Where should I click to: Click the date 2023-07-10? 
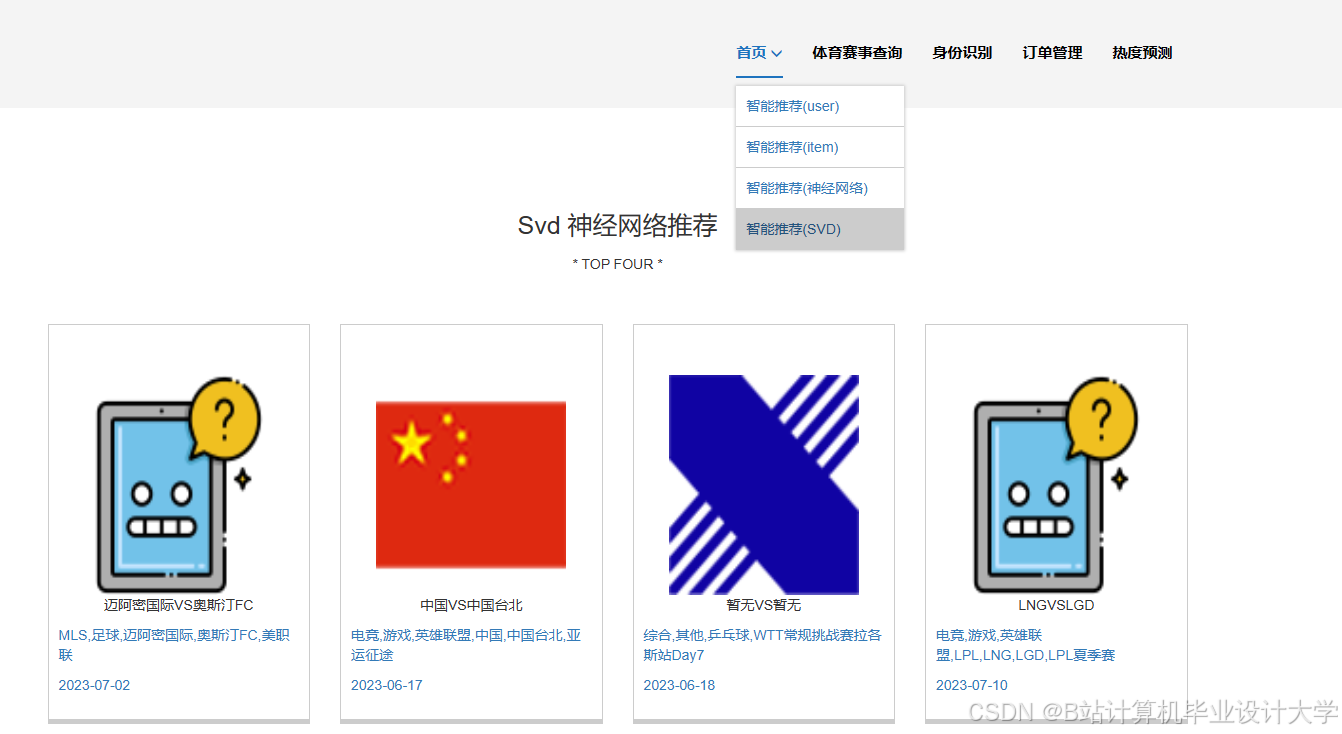coord(972,685)
